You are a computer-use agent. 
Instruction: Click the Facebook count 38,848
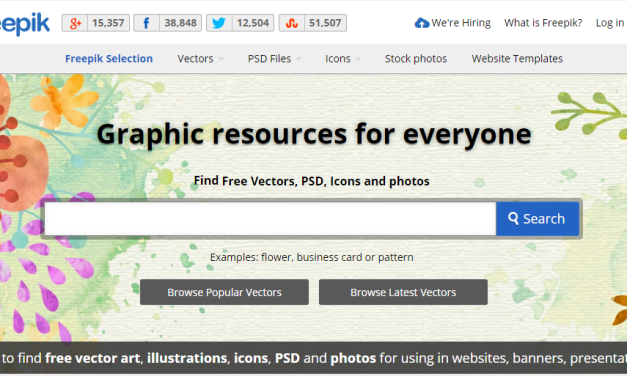click(180, 23)
